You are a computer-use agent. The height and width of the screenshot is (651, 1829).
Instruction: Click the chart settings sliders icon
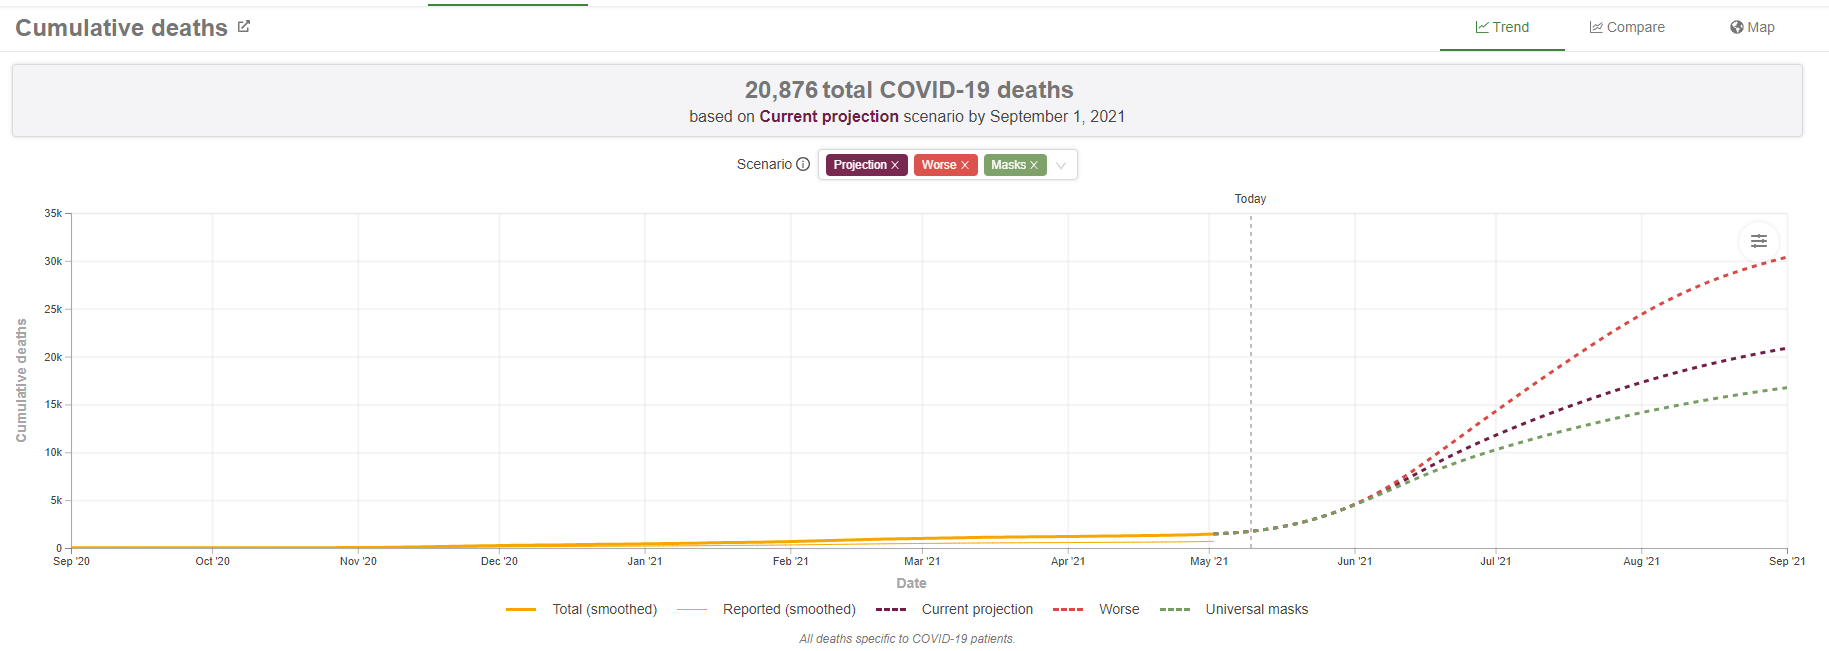[1758, 241]
